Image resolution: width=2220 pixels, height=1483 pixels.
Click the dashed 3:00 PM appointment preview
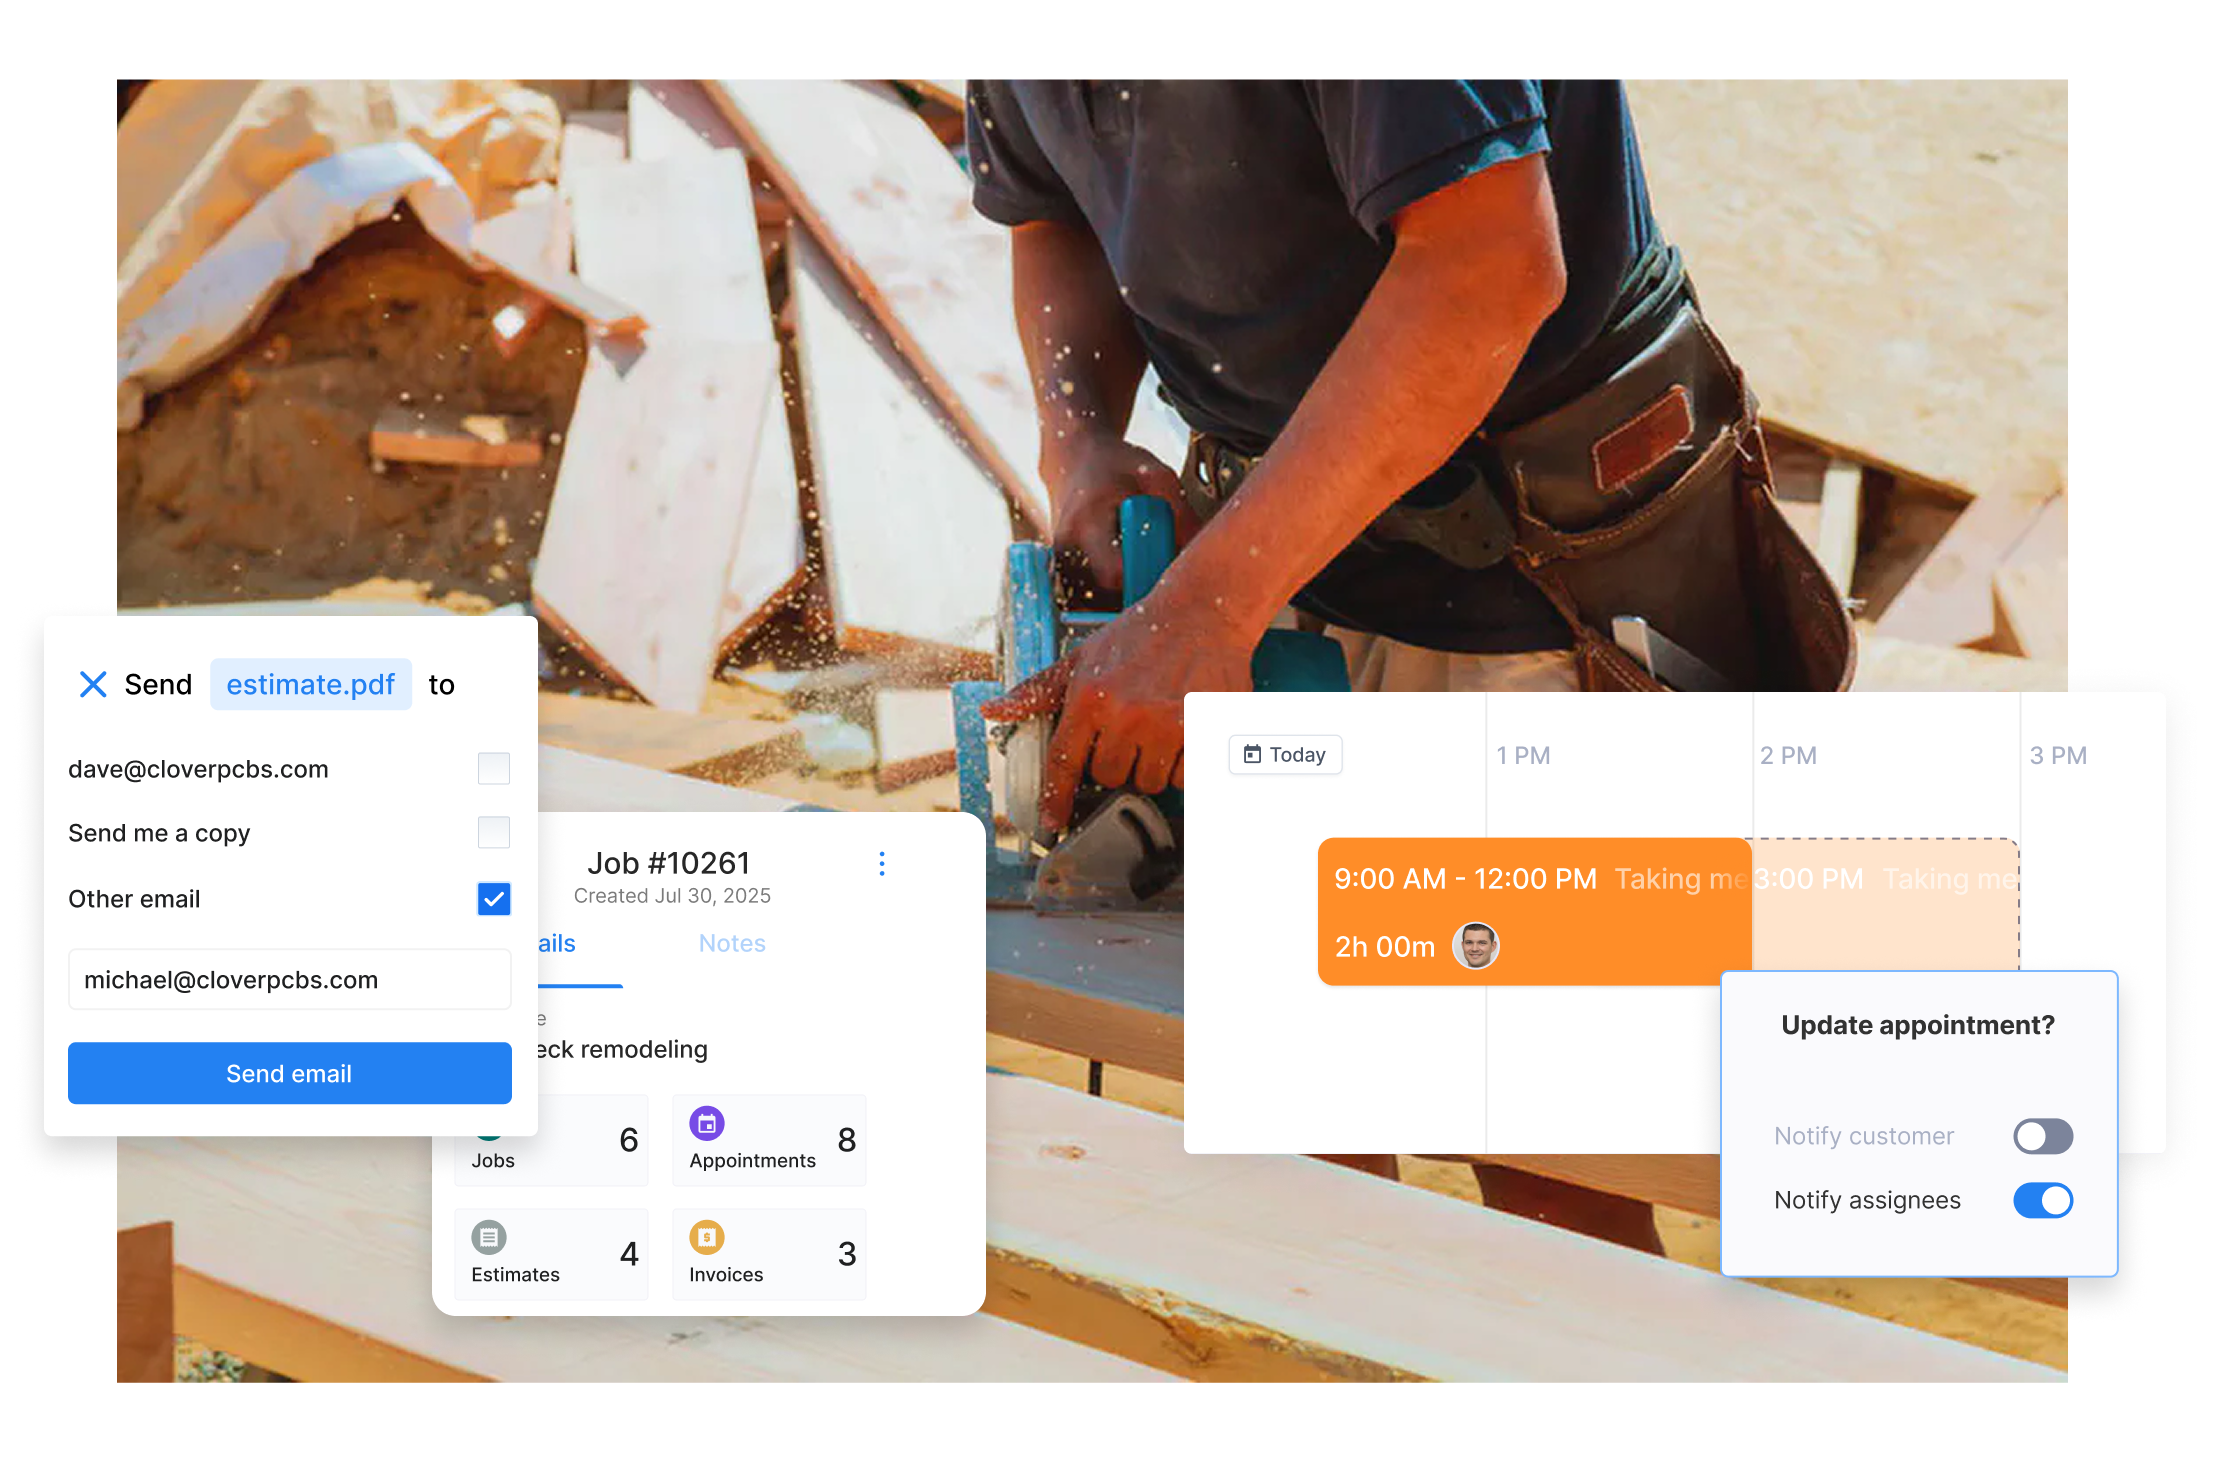1885,904
